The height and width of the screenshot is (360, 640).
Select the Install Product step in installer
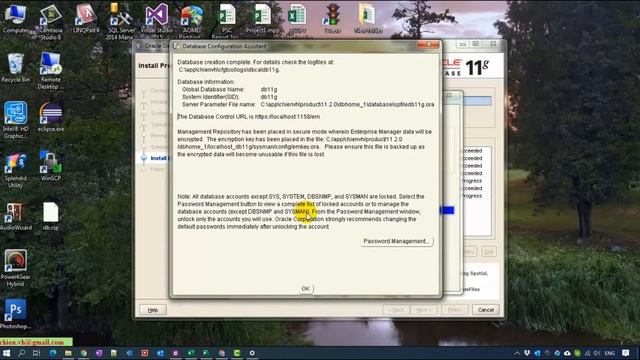158,158
